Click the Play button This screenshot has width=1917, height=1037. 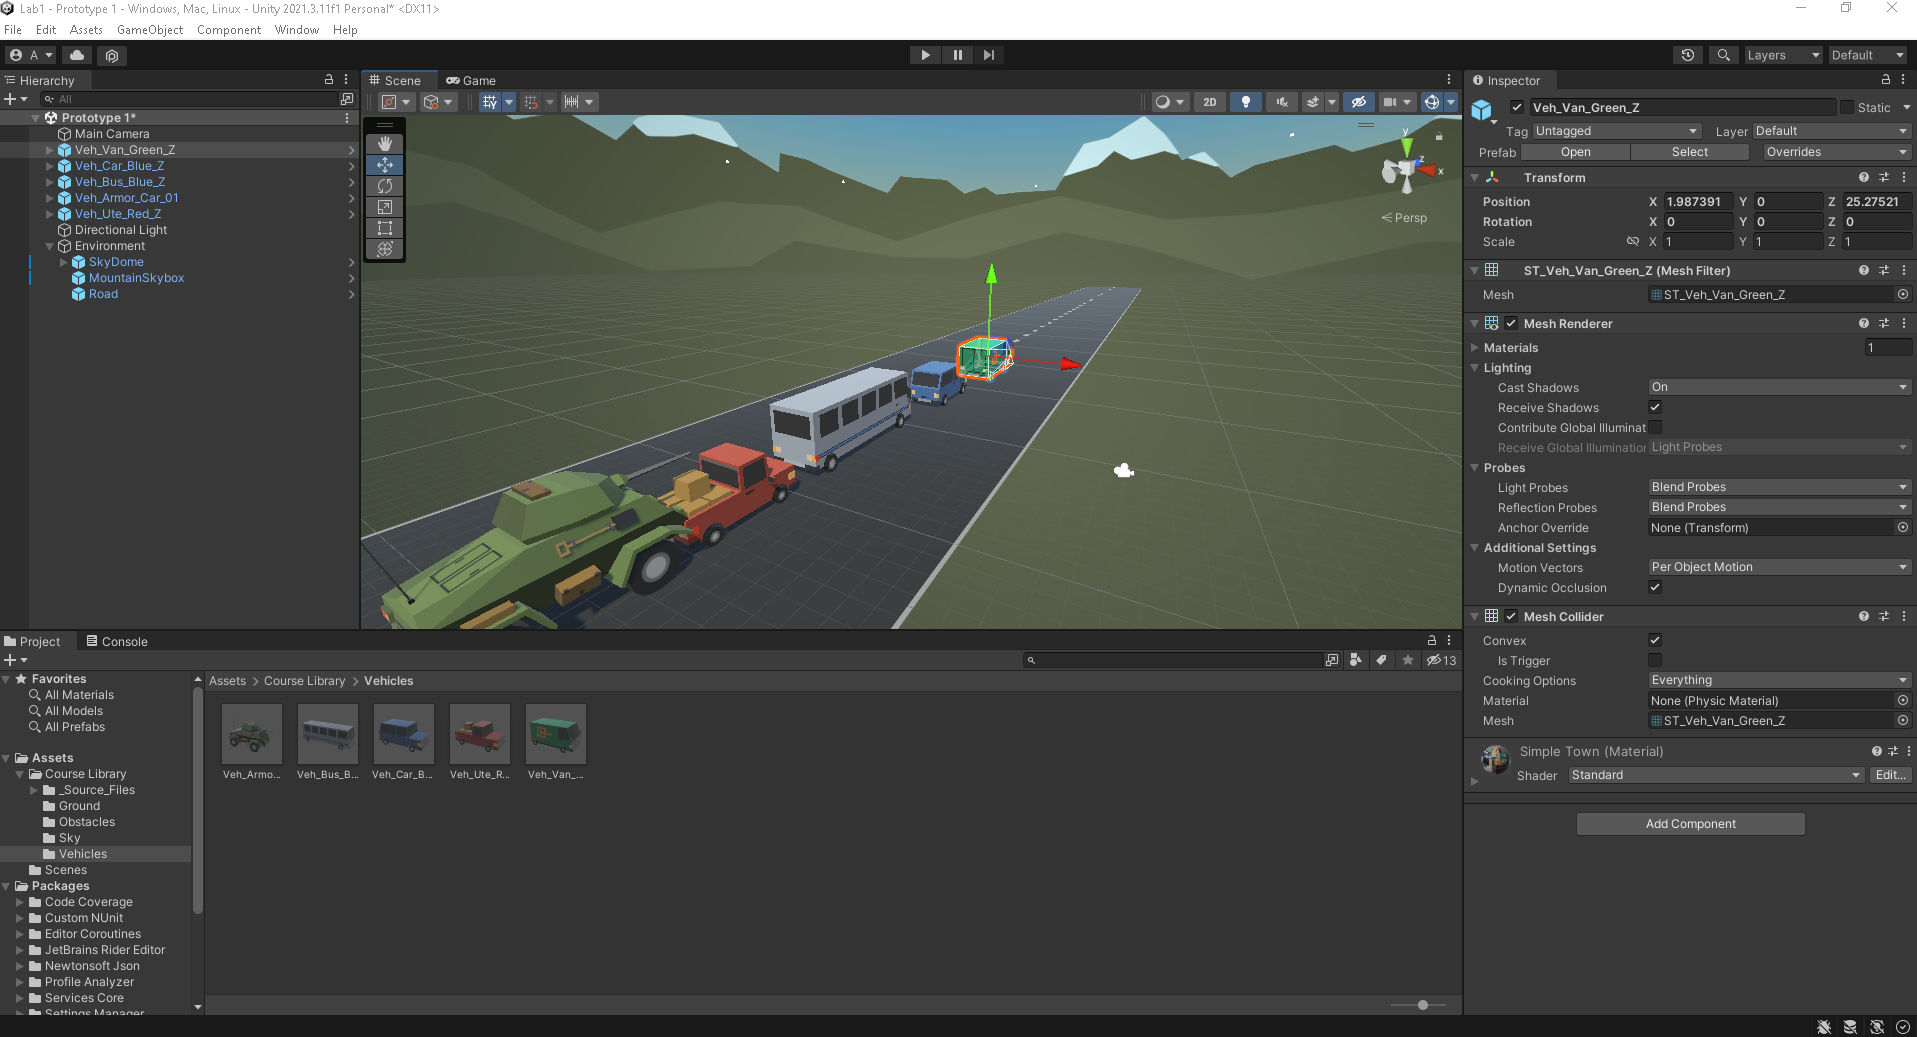[925, 55]
